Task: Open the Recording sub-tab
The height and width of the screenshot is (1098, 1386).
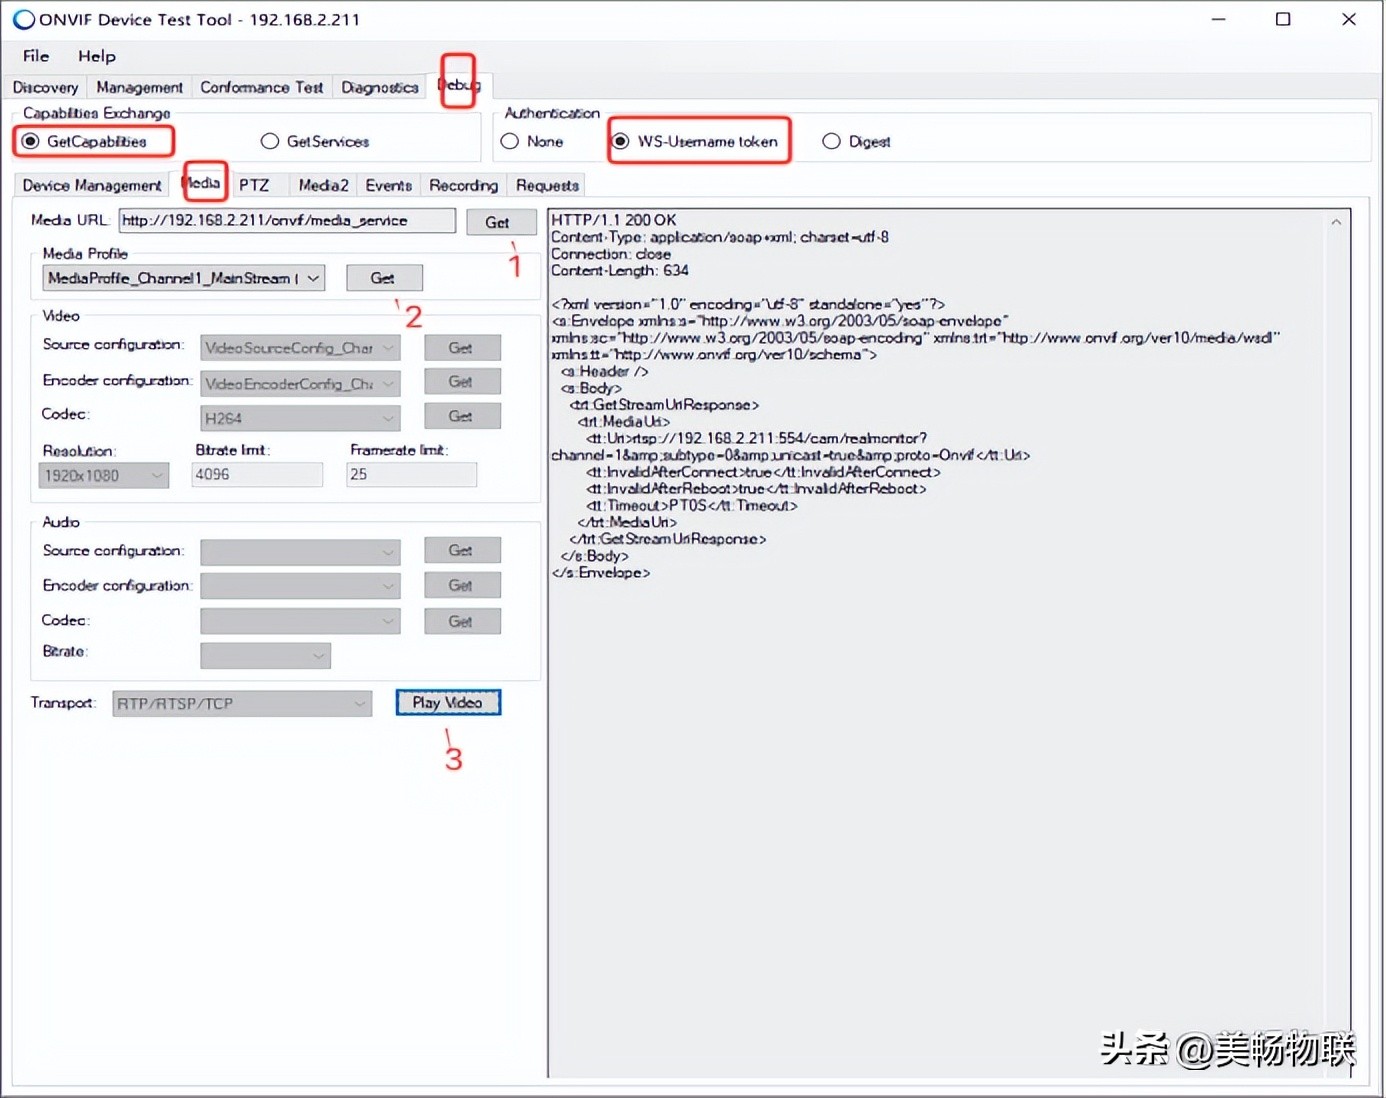Action: tap(464, 185)
